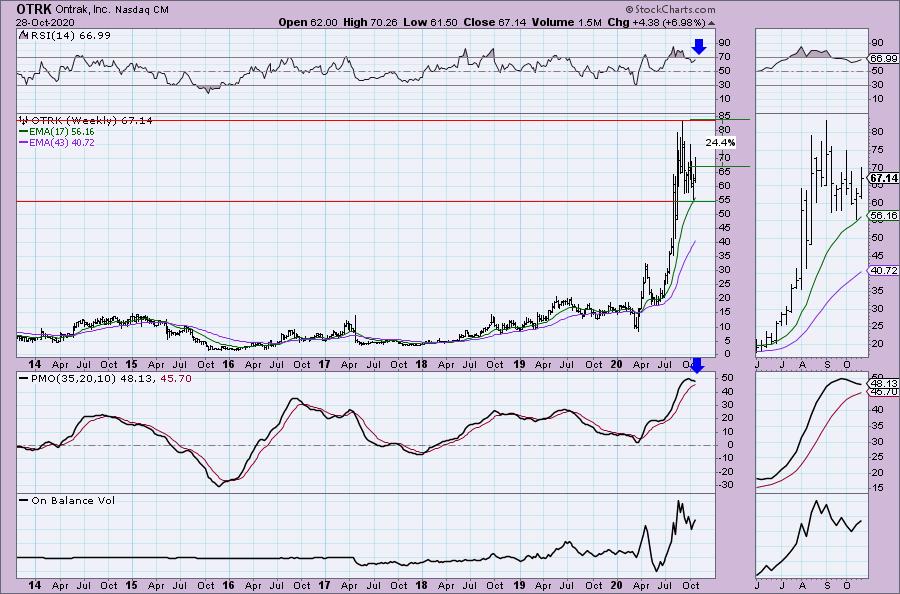Click the Chg +4.38 (+6.98%) value

coord(656,22)
